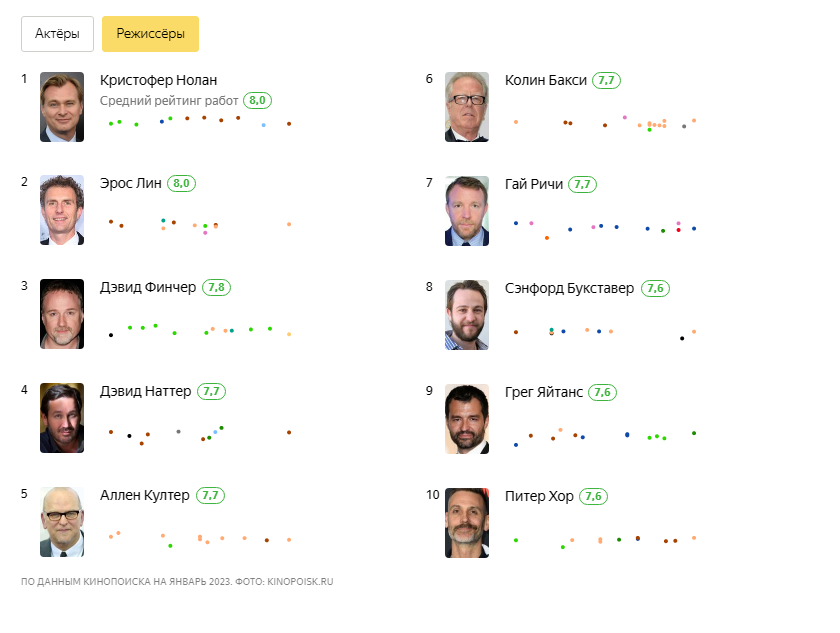Click Эрос Лин's 8,0 rating badge
This screenshot has width=840, height=633.
tap(181, 184)
